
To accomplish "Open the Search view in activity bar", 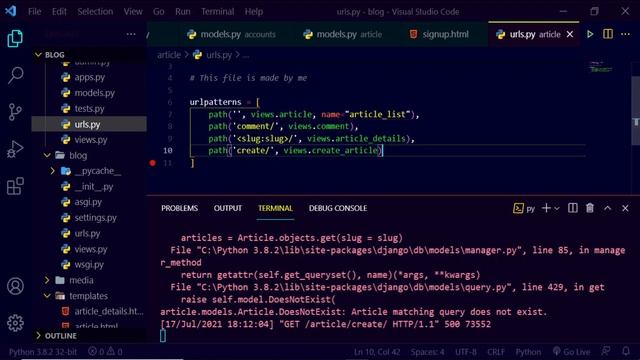I will tap(15, 75).
